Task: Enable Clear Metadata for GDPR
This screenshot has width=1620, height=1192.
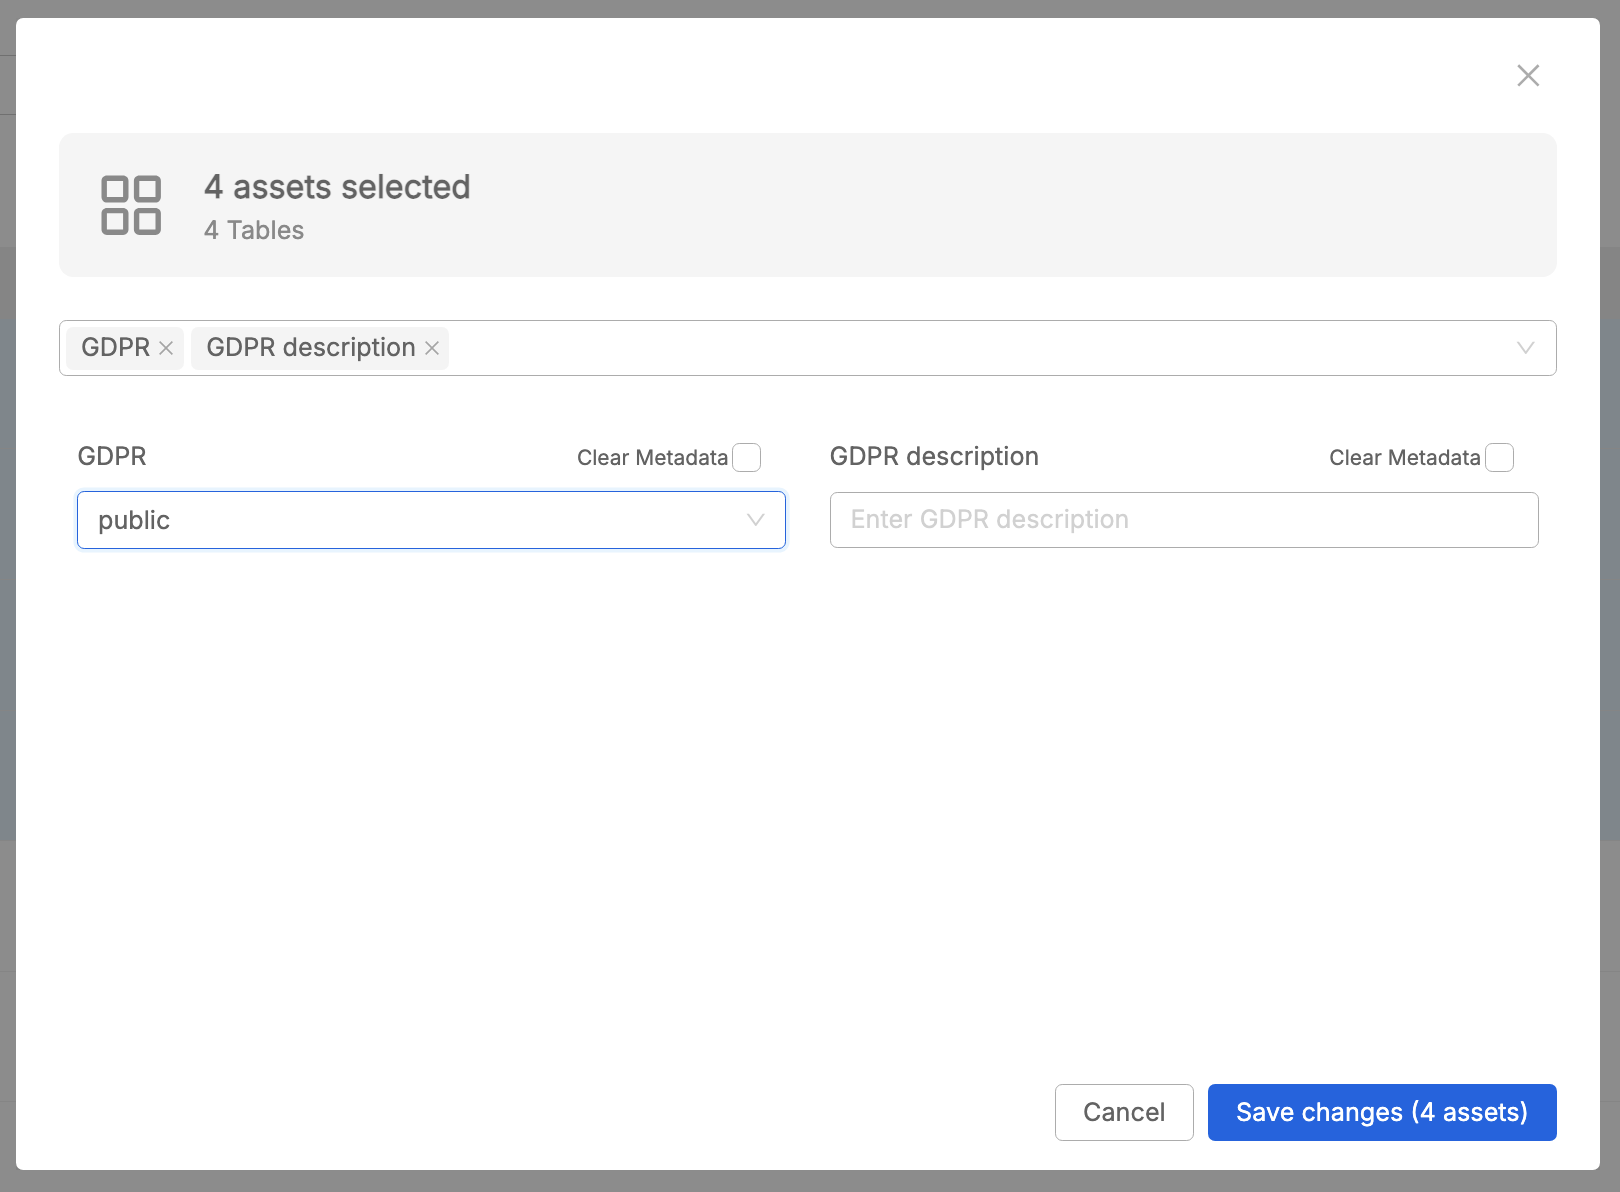Action: [746, 457]
